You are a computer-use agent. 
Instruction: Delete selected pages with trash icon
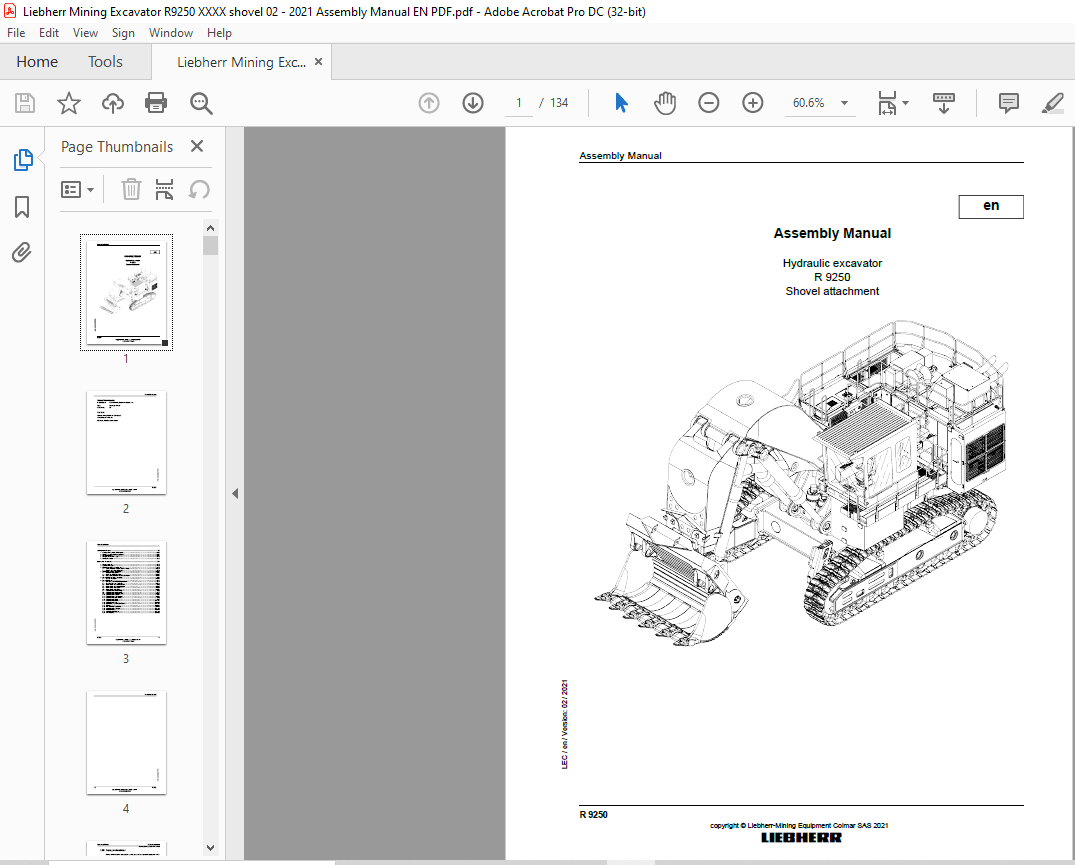tap(131, 189)
